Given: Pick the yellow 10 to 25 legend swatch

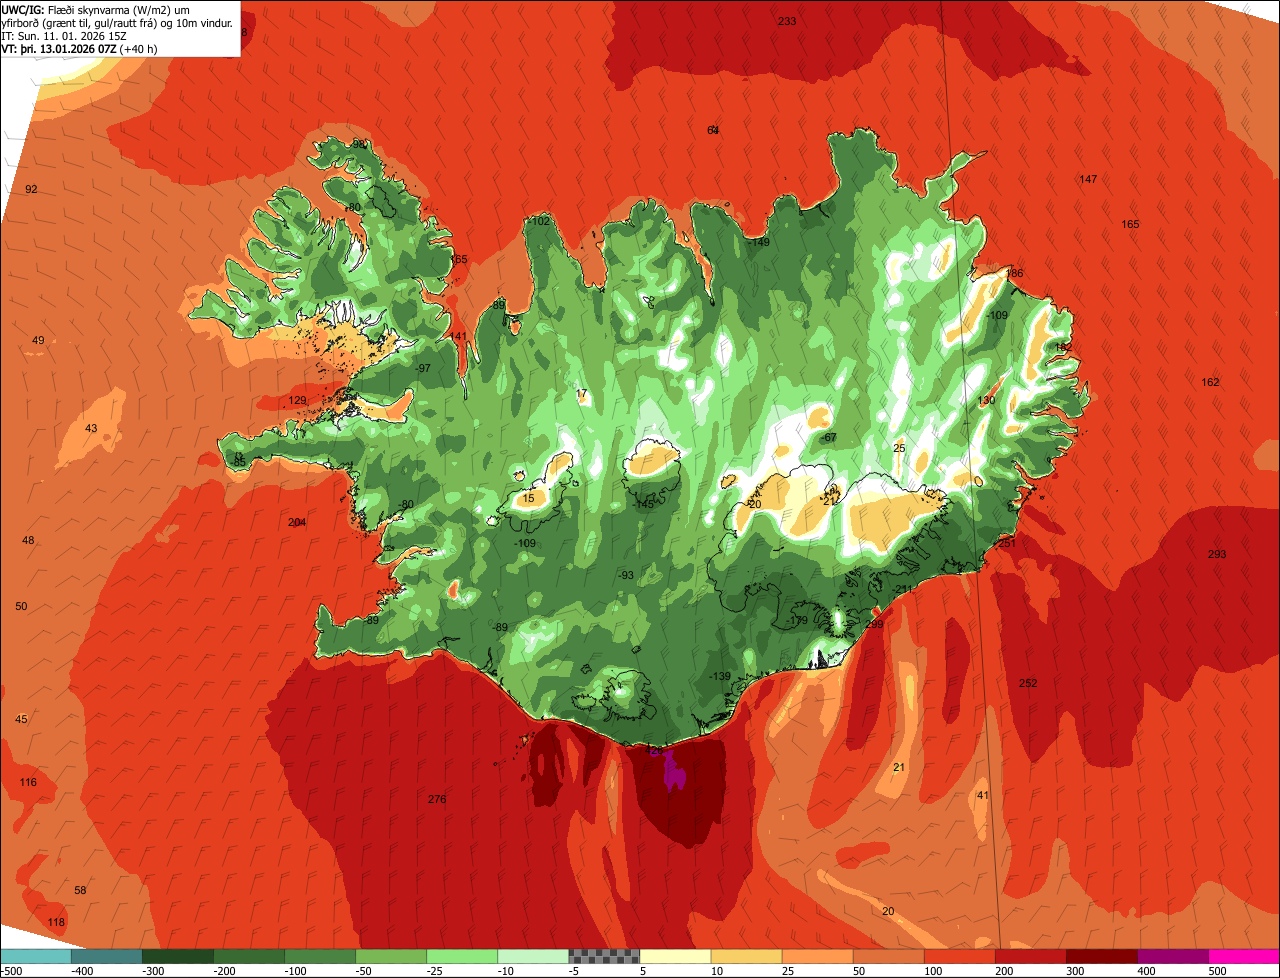Looking at the screenshot, I should [x=746, y=956].
